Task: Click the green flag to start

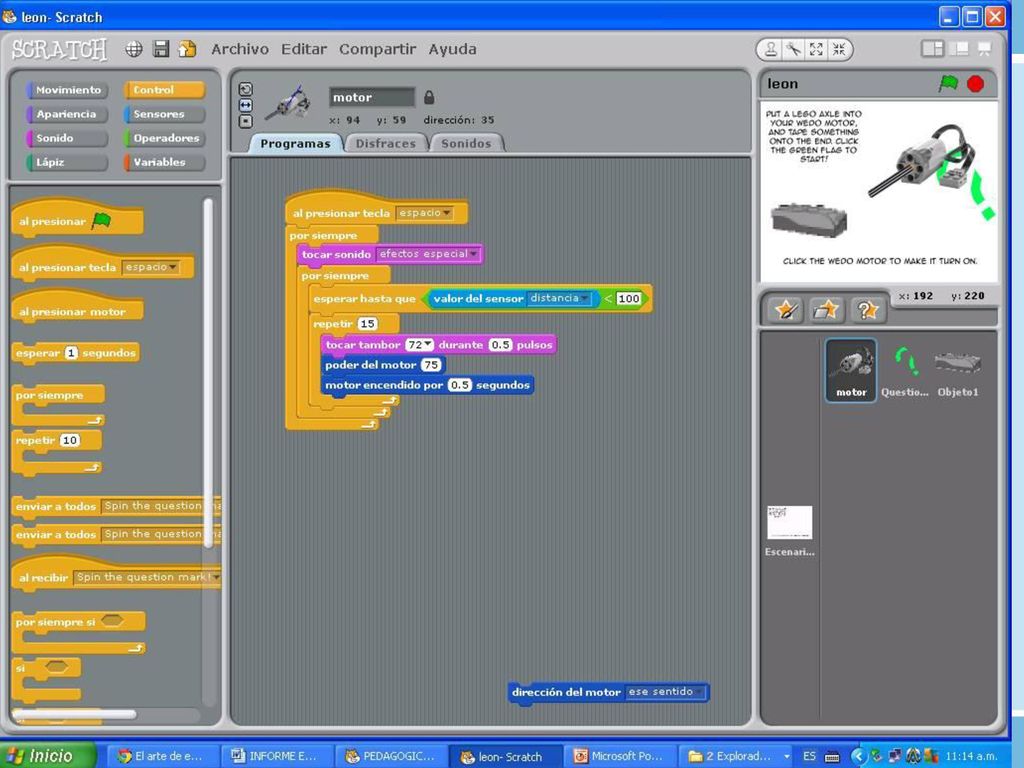Action: 948,84
